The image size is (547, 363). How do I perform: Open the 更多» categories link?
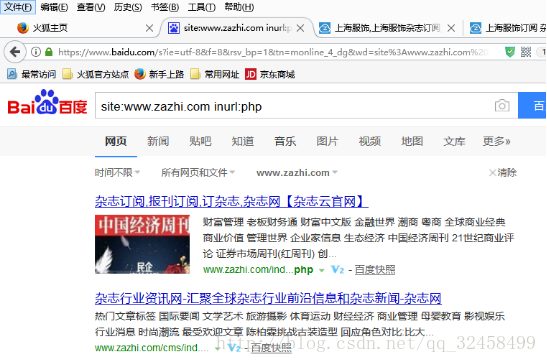pos(496,141)
